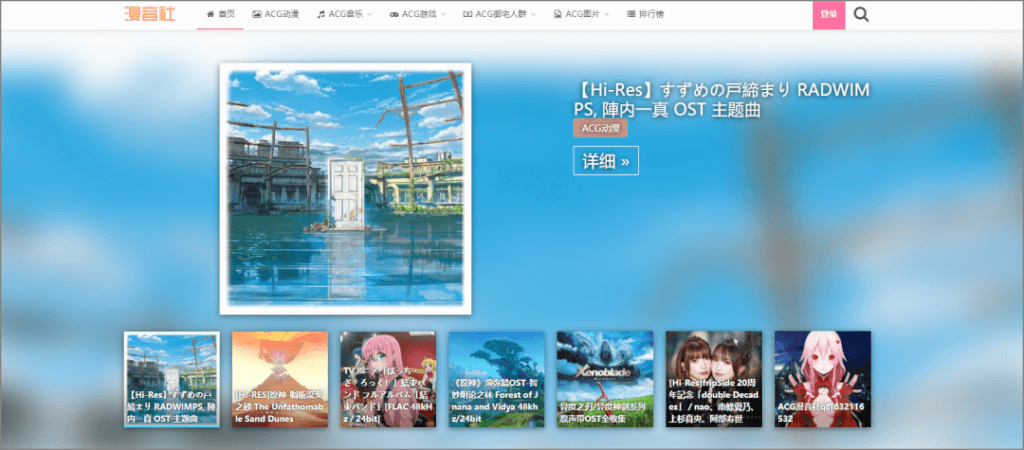Select the ACG漫音社 QQ group thumbnail
The height and width of the screenshot is (450, 1024).
(x=823, y=379)
